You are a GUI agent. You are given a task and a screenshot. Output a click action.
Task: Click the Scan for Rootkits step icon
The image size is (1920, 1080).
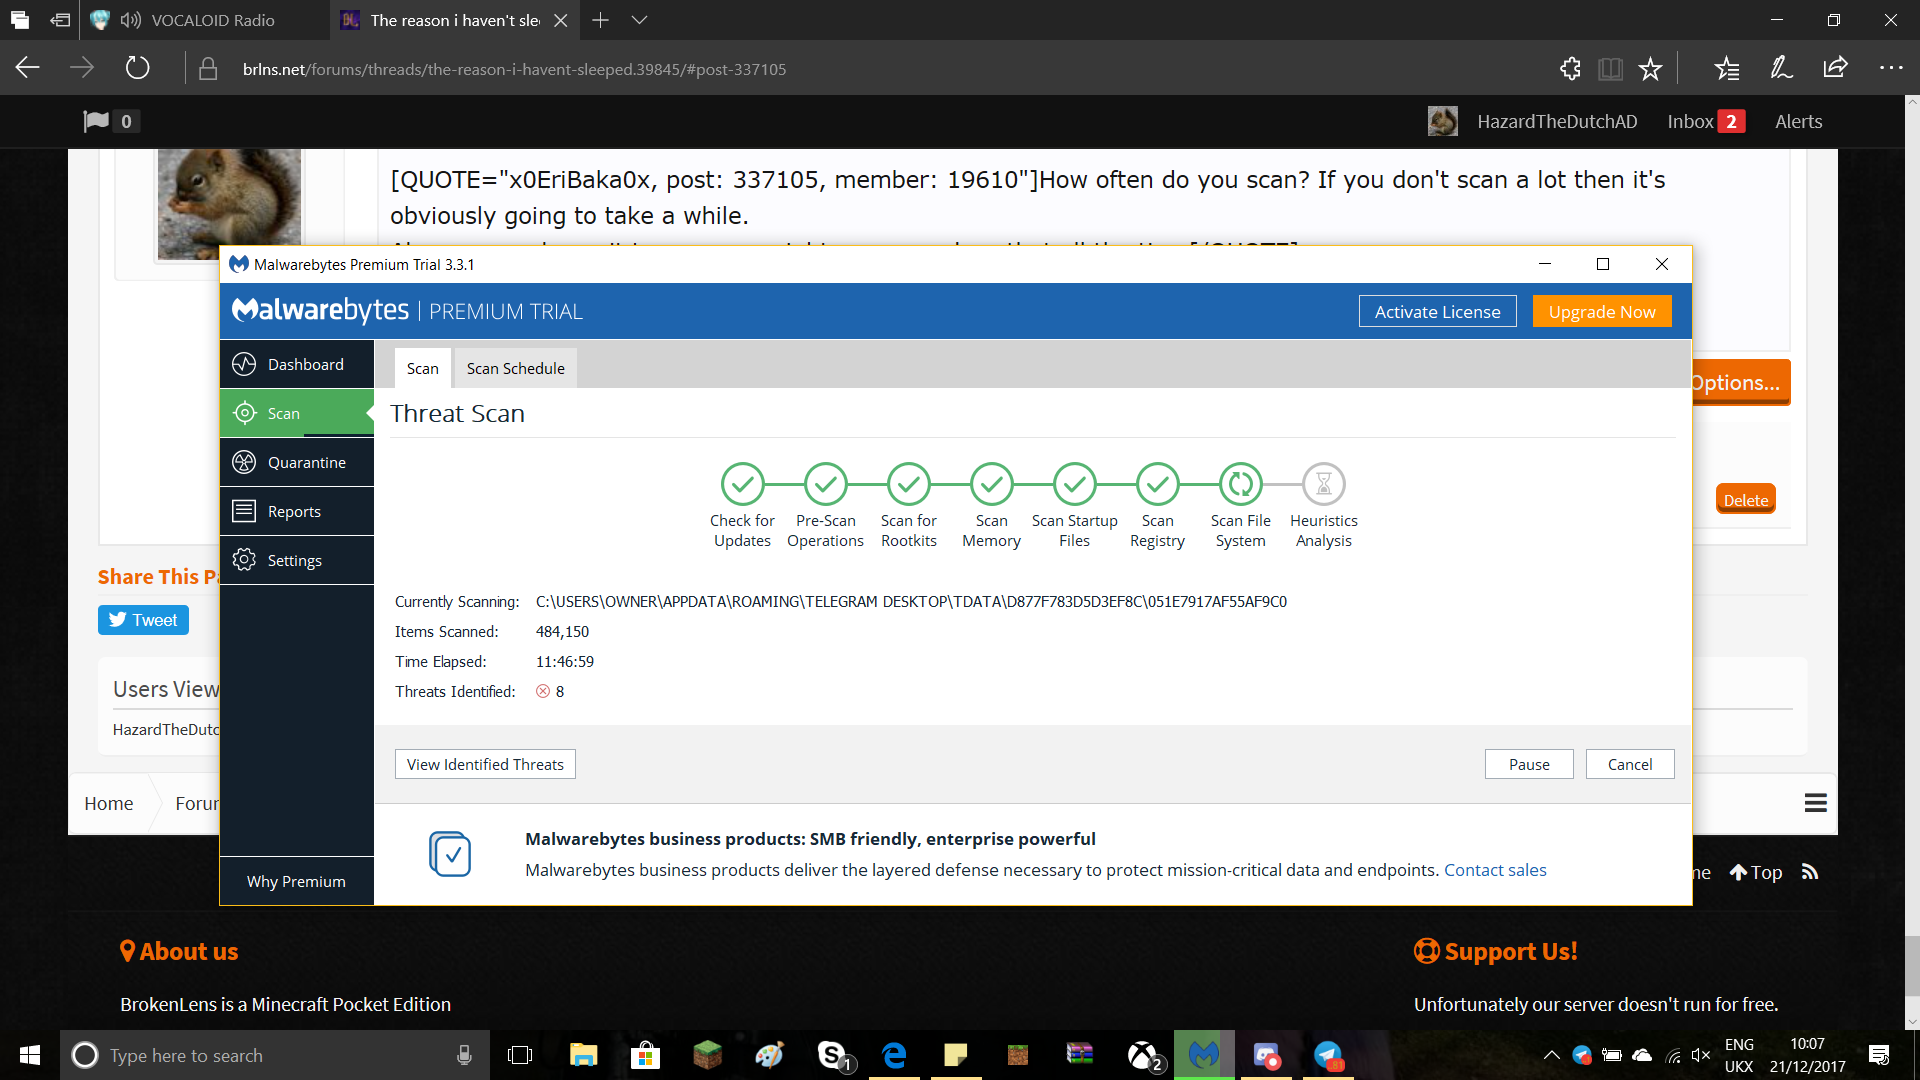coord(908,484)
